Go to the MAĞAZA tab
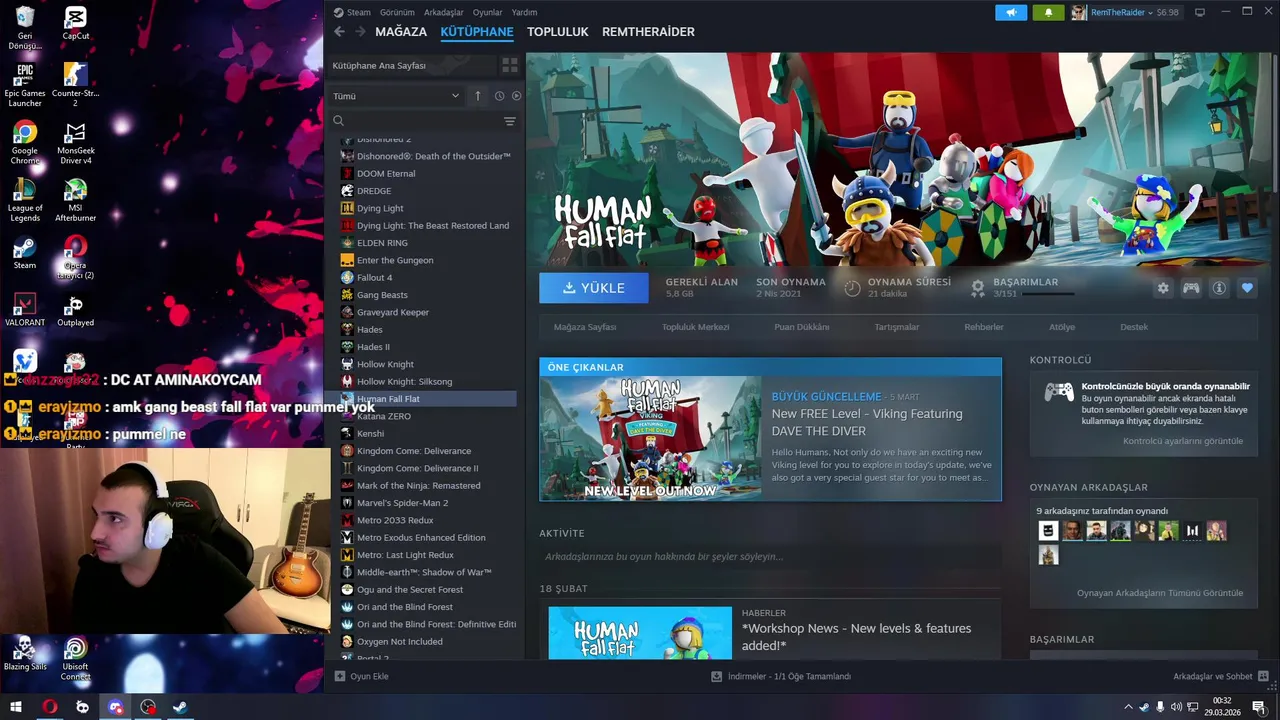This screenshot has height=720, width=1280. [401, 32]
